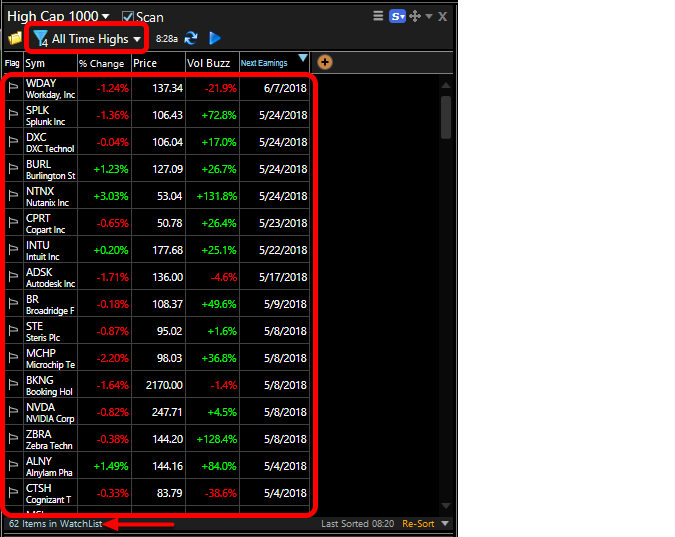The height and width of the screenshot is (537, 675).
Task: Expand the window options arrow beside X
Action: point(429,16)
